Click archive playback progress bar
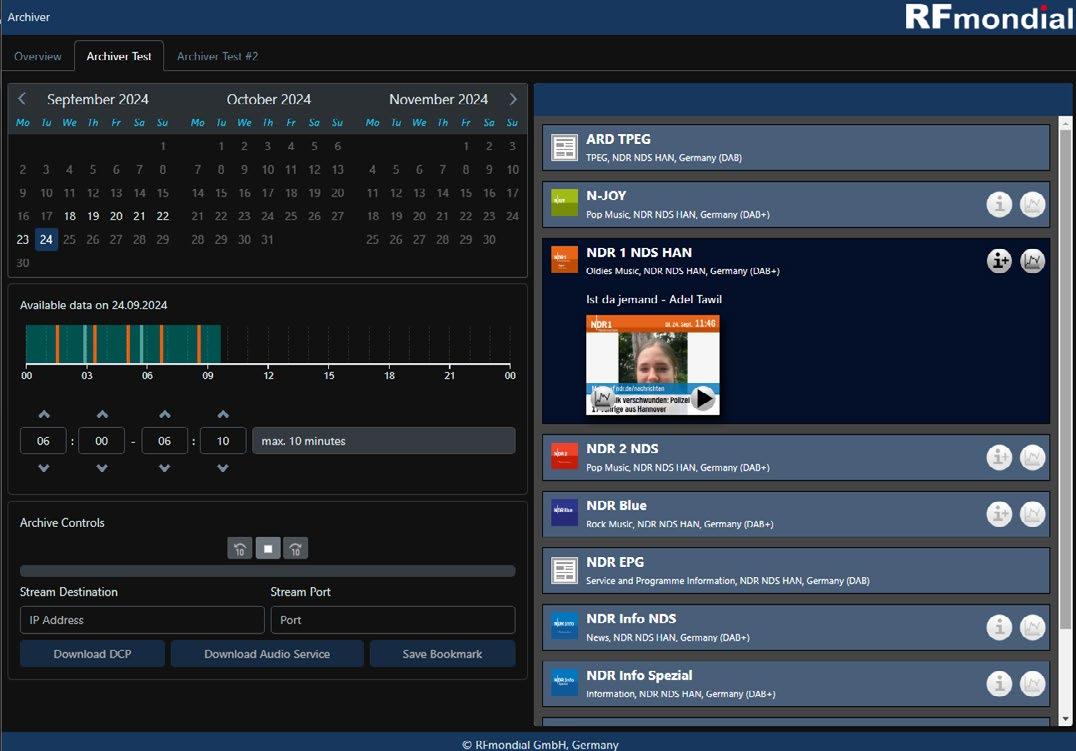This screenshot has width=1076, height=751. pyautogui.click(x=268, y=571)
